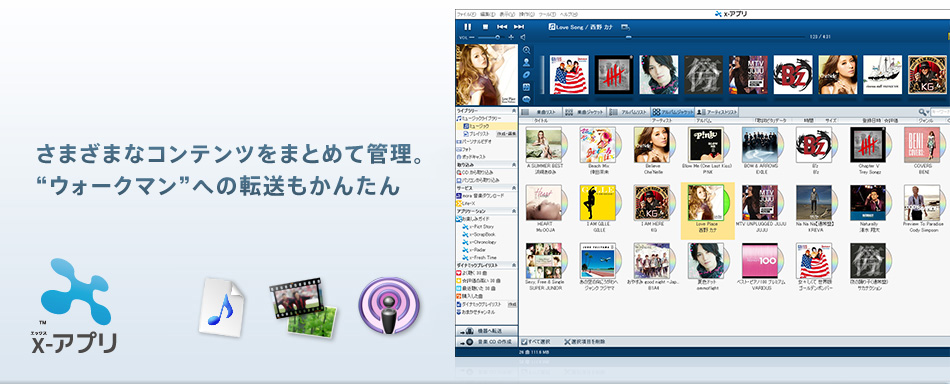The image size is (950, 384).
Task: Switch to the アーティストリスト tab
Action: coord(718,112)
